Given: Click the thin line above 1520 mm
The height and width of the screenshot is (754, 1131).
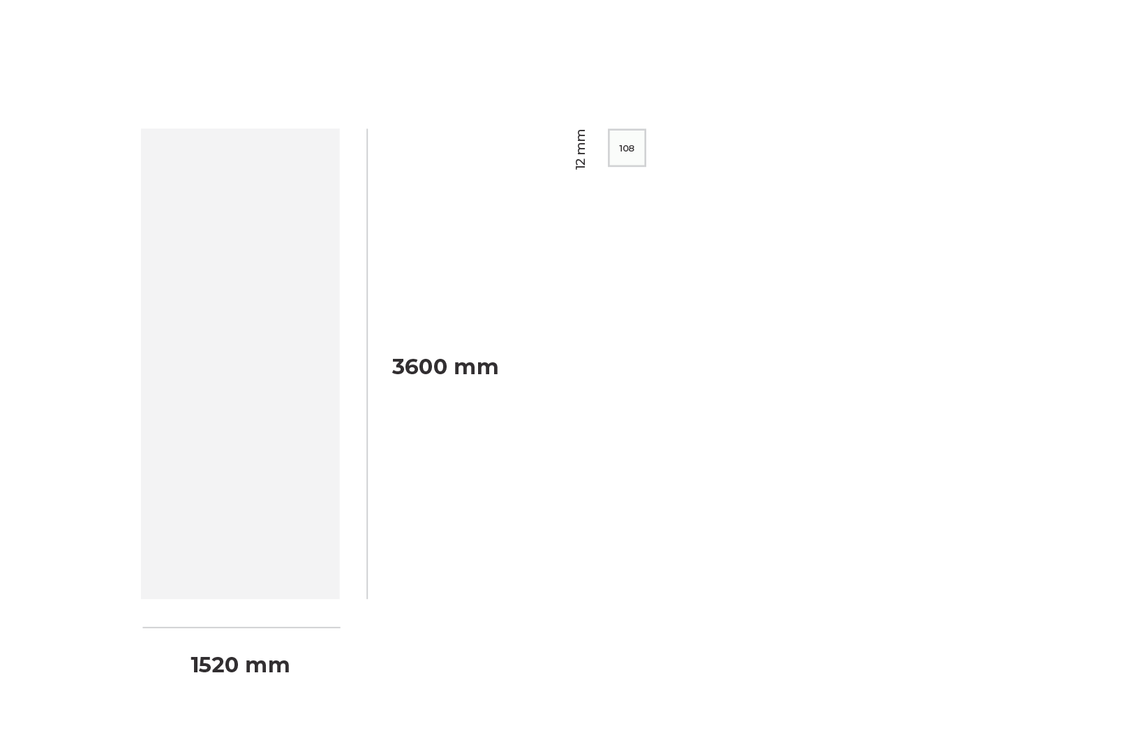Looking at the screenshot, I should 241,628.
